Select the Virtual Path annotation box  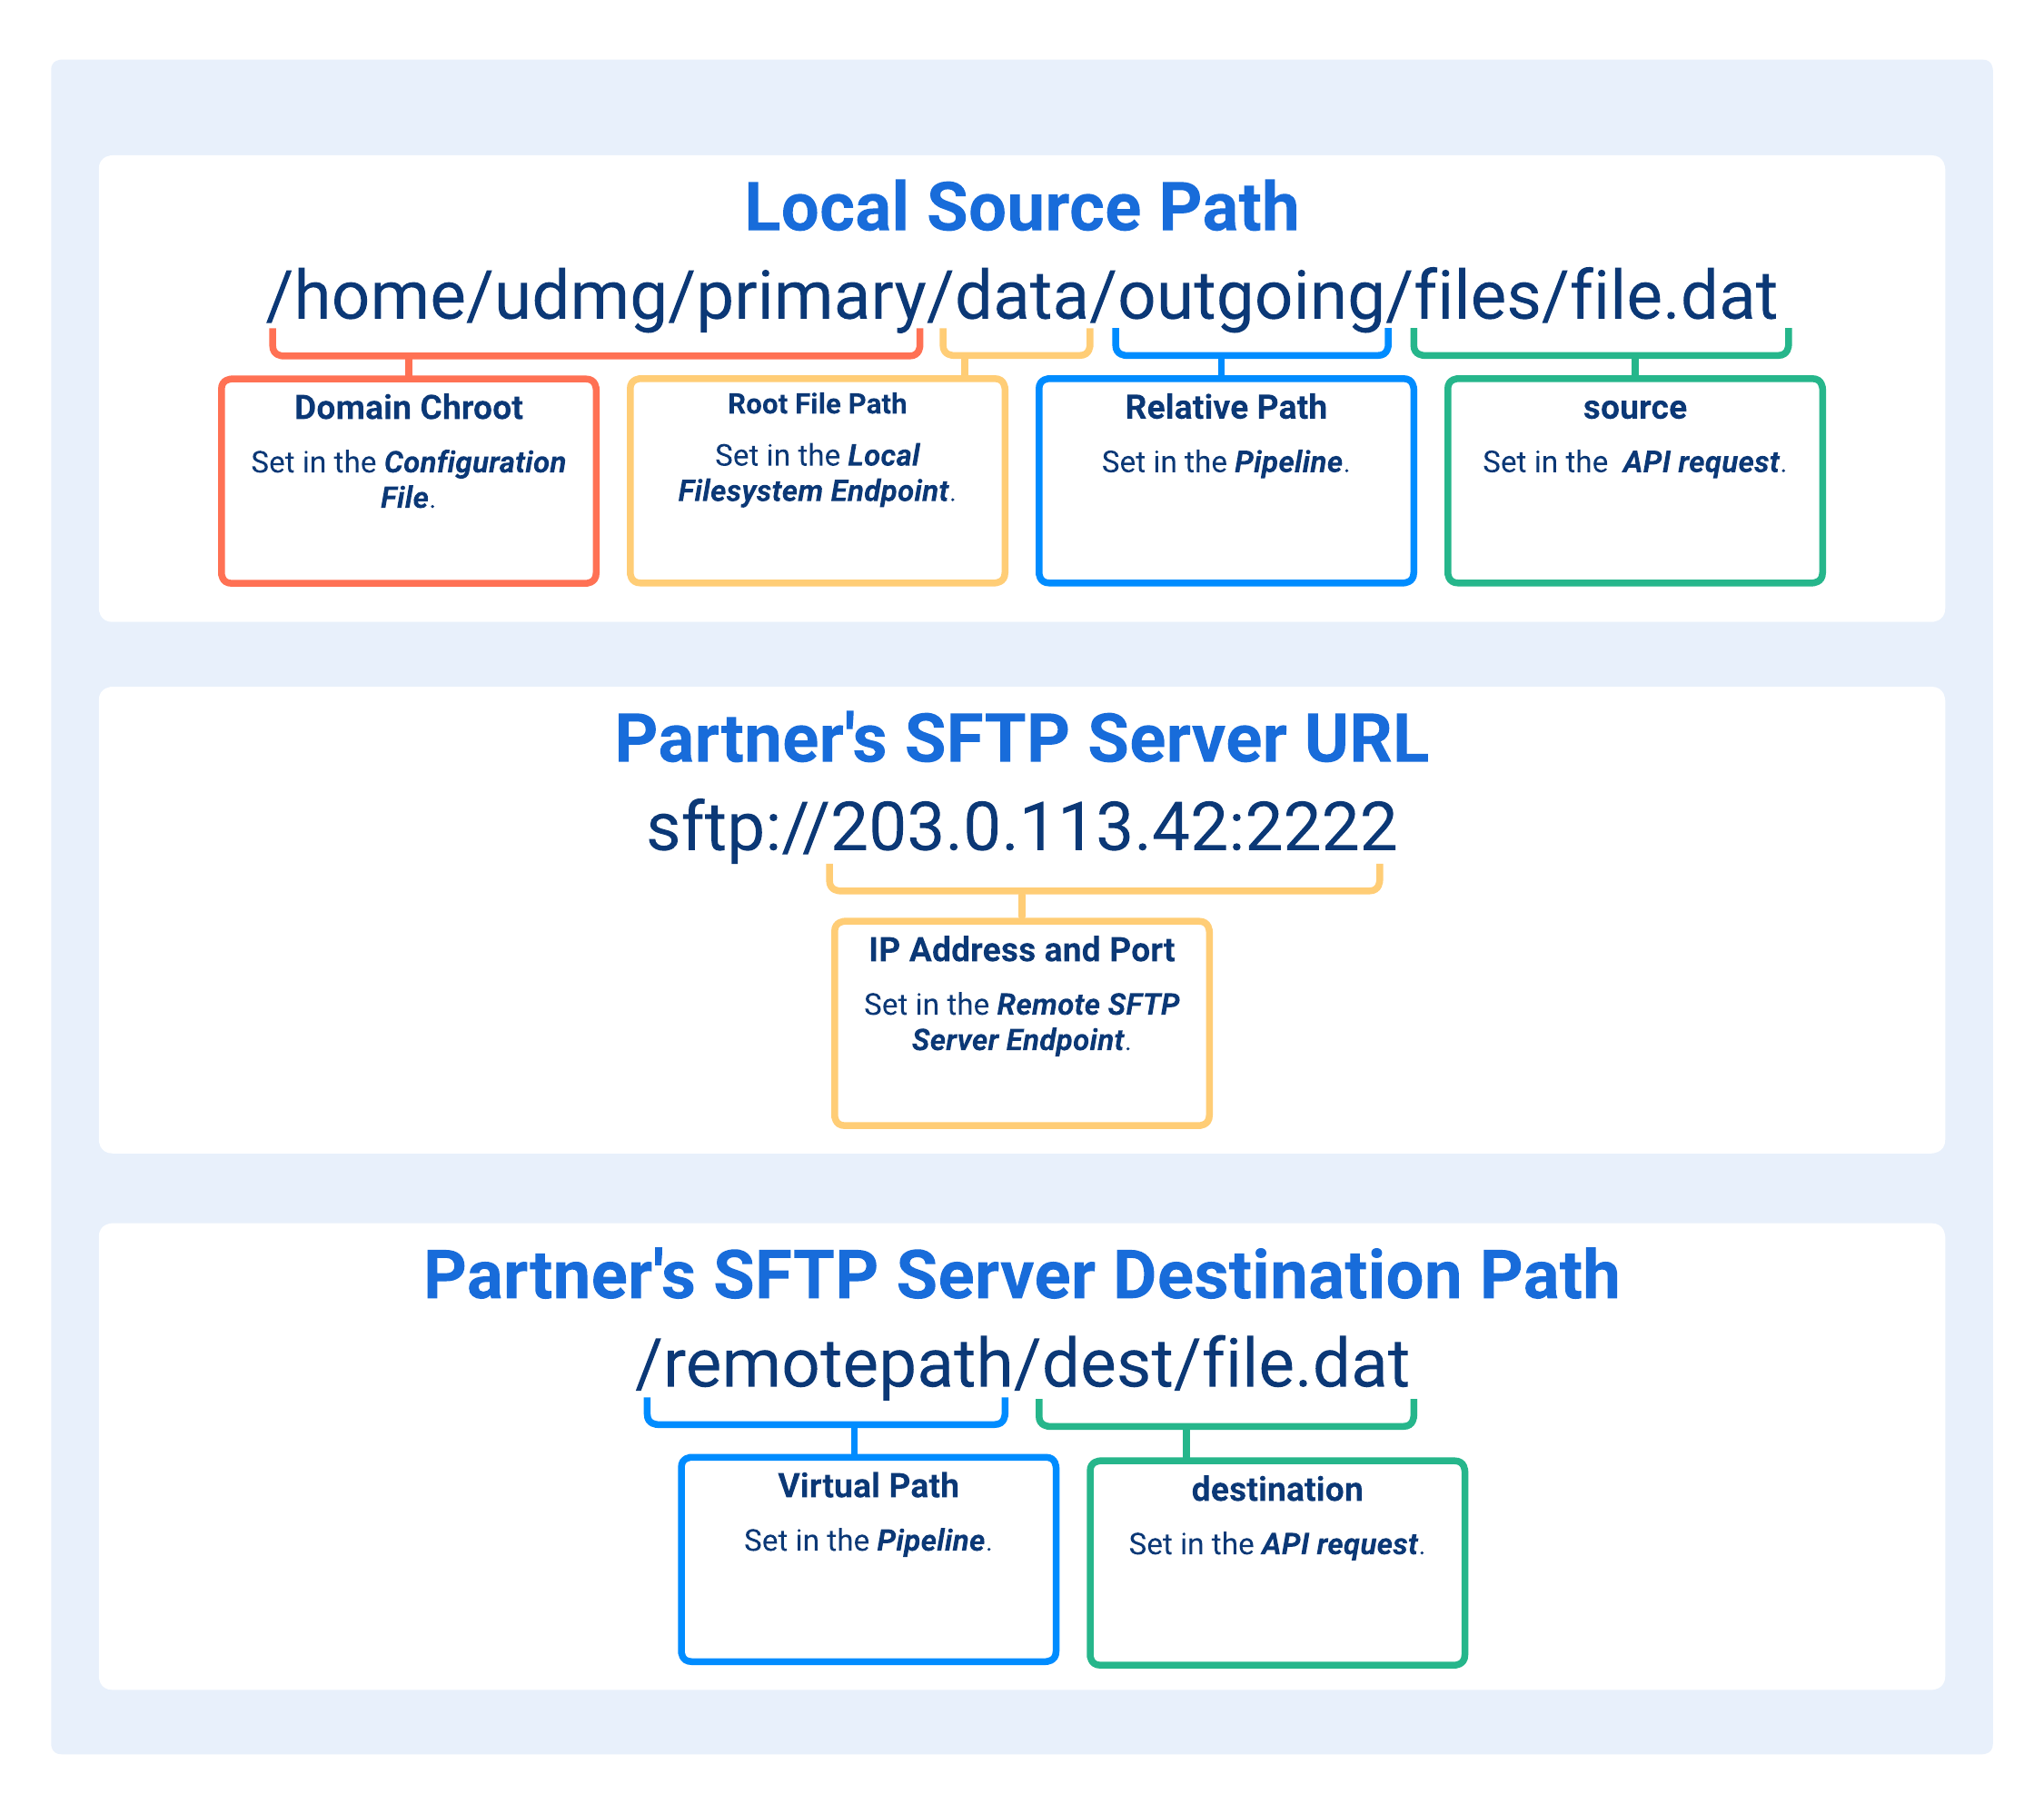(x=870, y=1560)
